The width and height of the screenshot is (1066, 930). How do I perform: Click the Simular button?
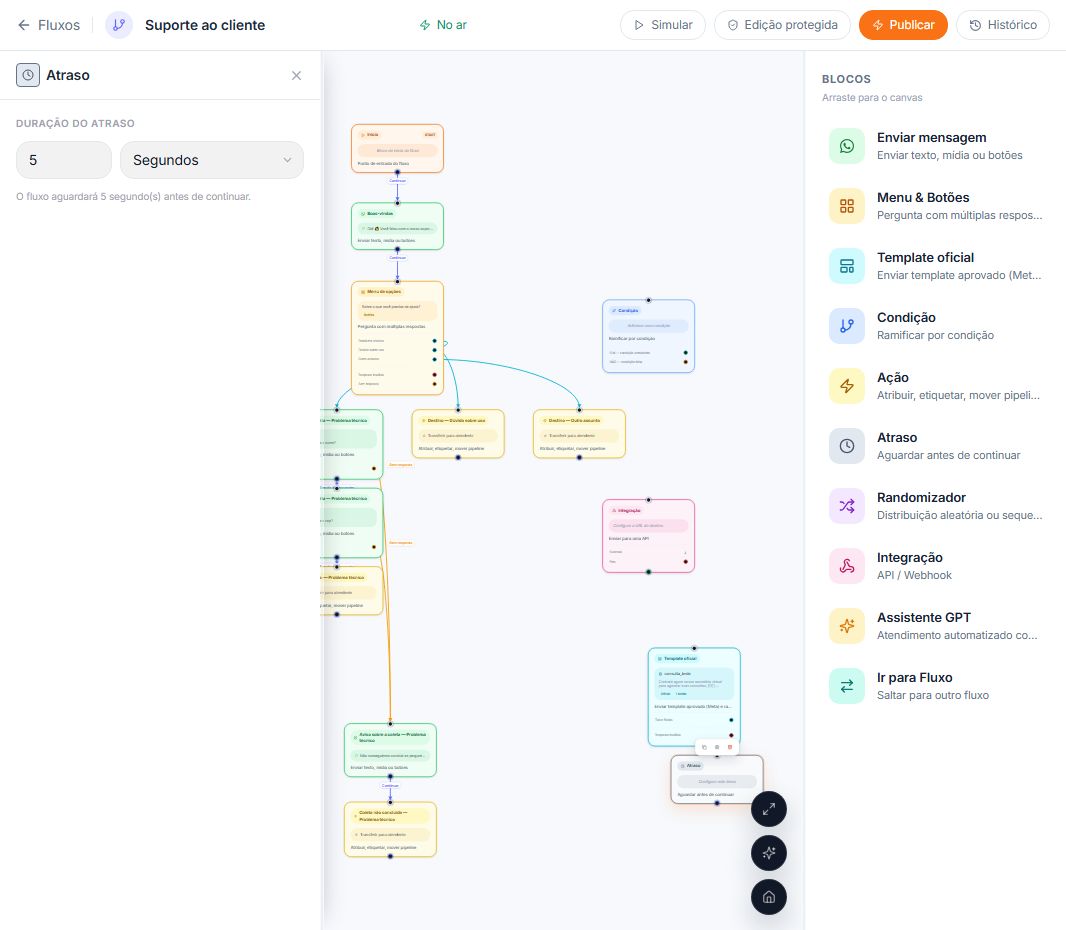[663, 25]
